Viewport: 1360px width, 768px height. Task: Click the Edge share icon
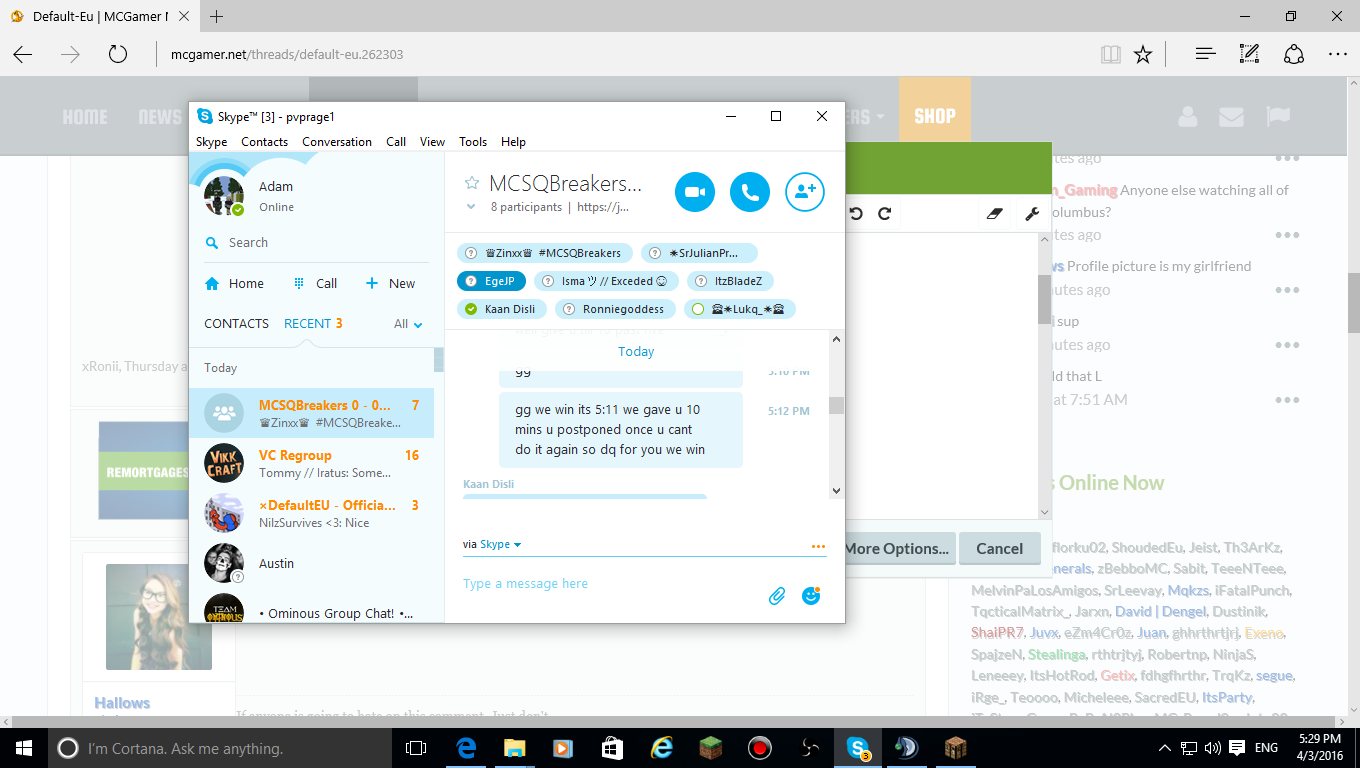[x=1294, y=54]
